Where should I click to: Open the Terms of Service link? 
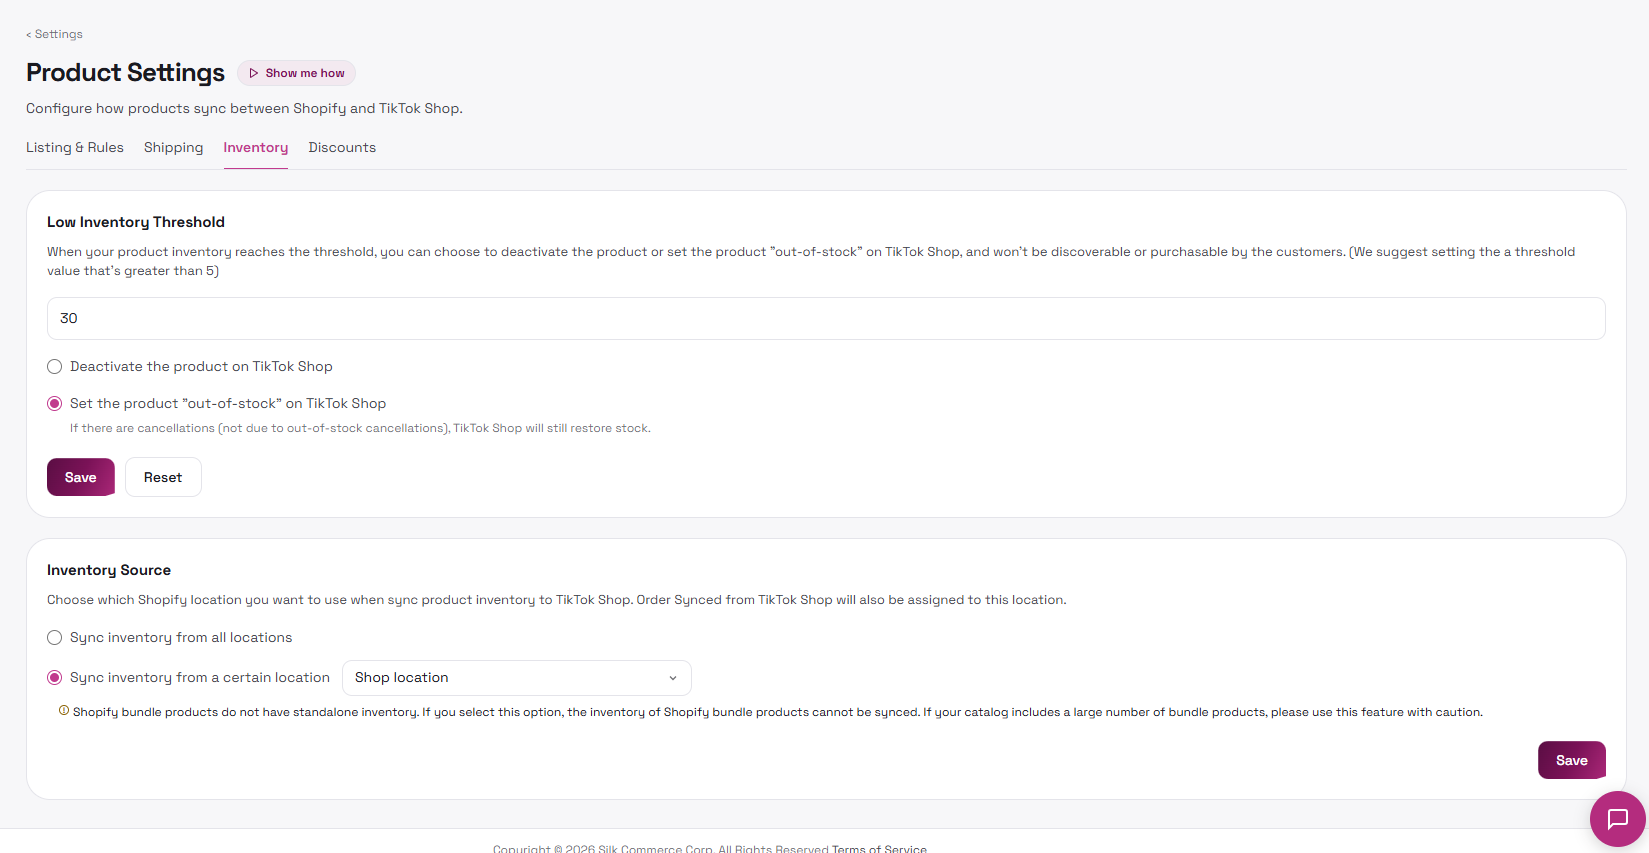(879, 848)
